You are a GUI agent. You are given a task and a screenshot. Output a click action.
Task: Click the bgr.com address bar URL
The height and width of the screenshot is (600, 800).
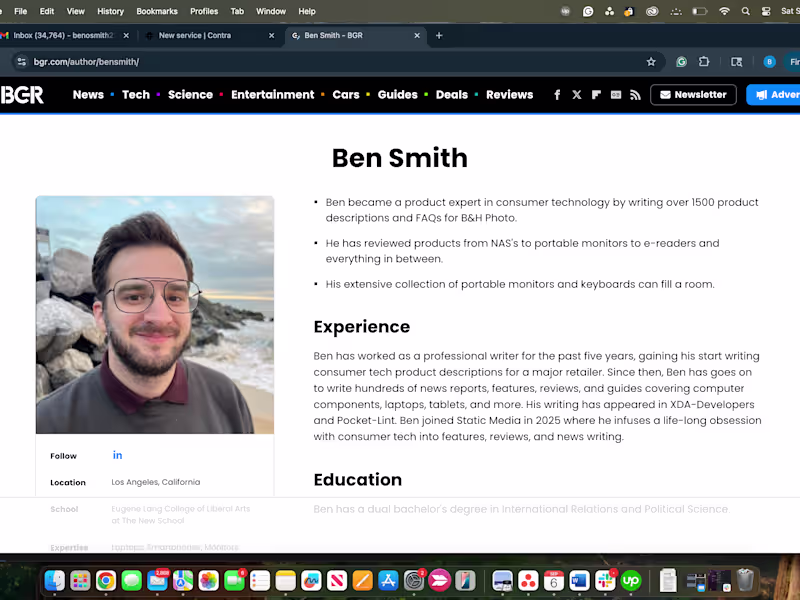pyautogui.click(x=86, y=62)
